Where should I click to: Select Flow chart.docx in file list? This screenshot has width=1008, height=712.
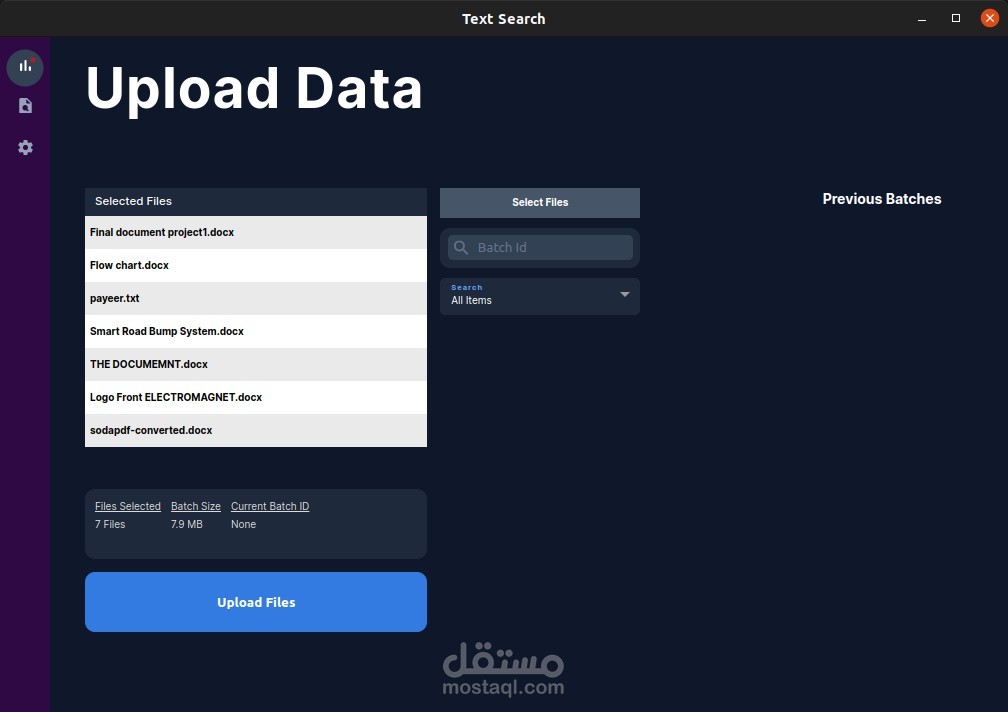coord(256,265)
